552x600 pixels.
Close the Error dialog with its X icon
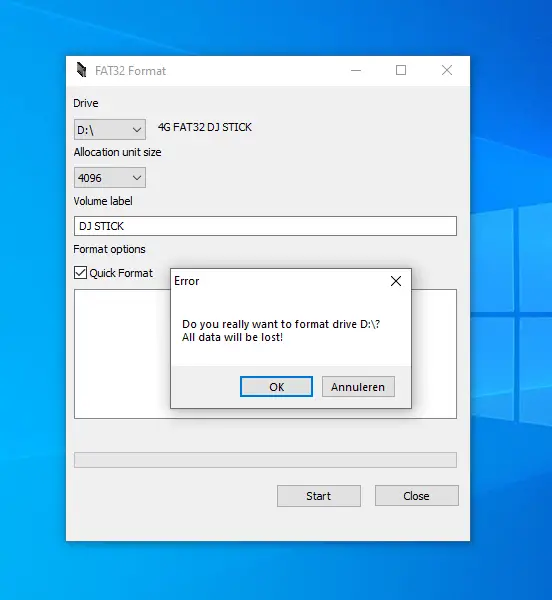click(396, 281)
